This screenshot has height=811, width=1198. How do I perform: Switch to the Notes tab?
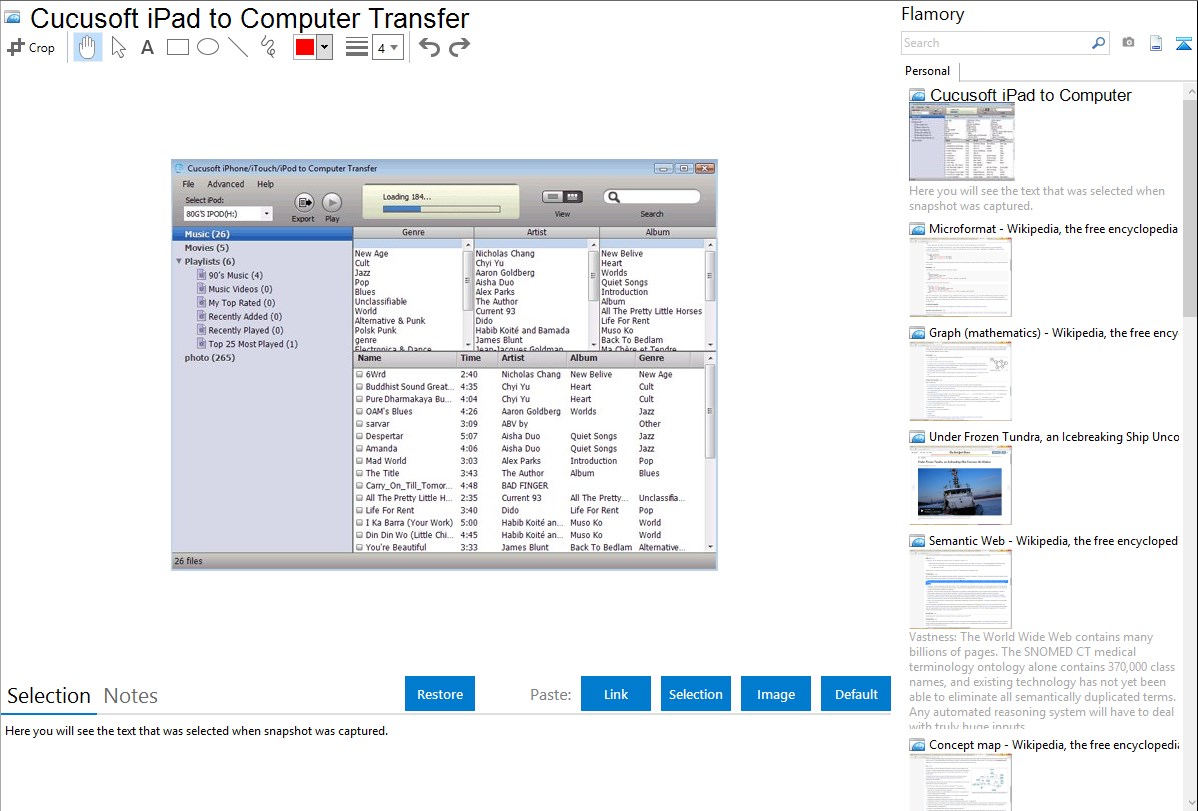(x=131, y=696)
